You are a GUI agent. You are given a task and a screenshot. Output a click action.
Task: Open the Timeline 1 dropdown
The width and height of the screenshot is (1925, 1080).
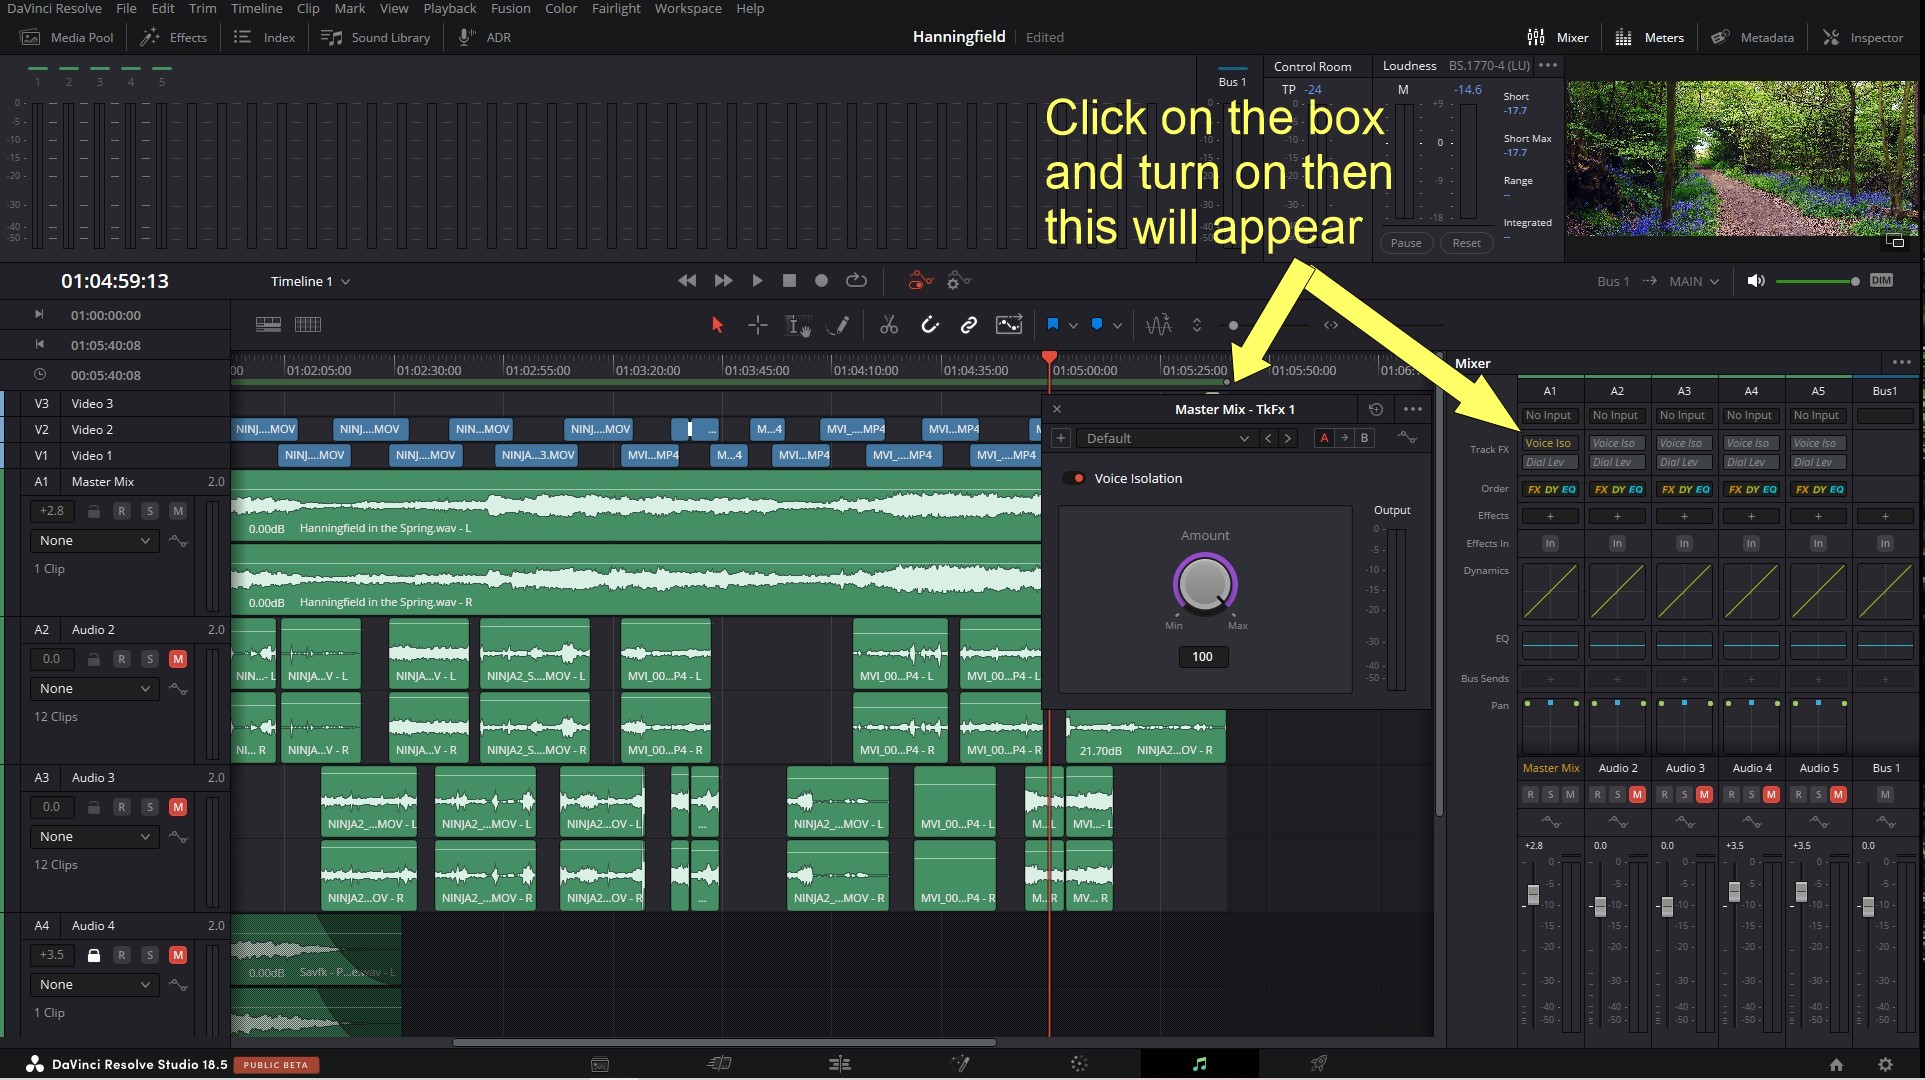pos(310,281)
